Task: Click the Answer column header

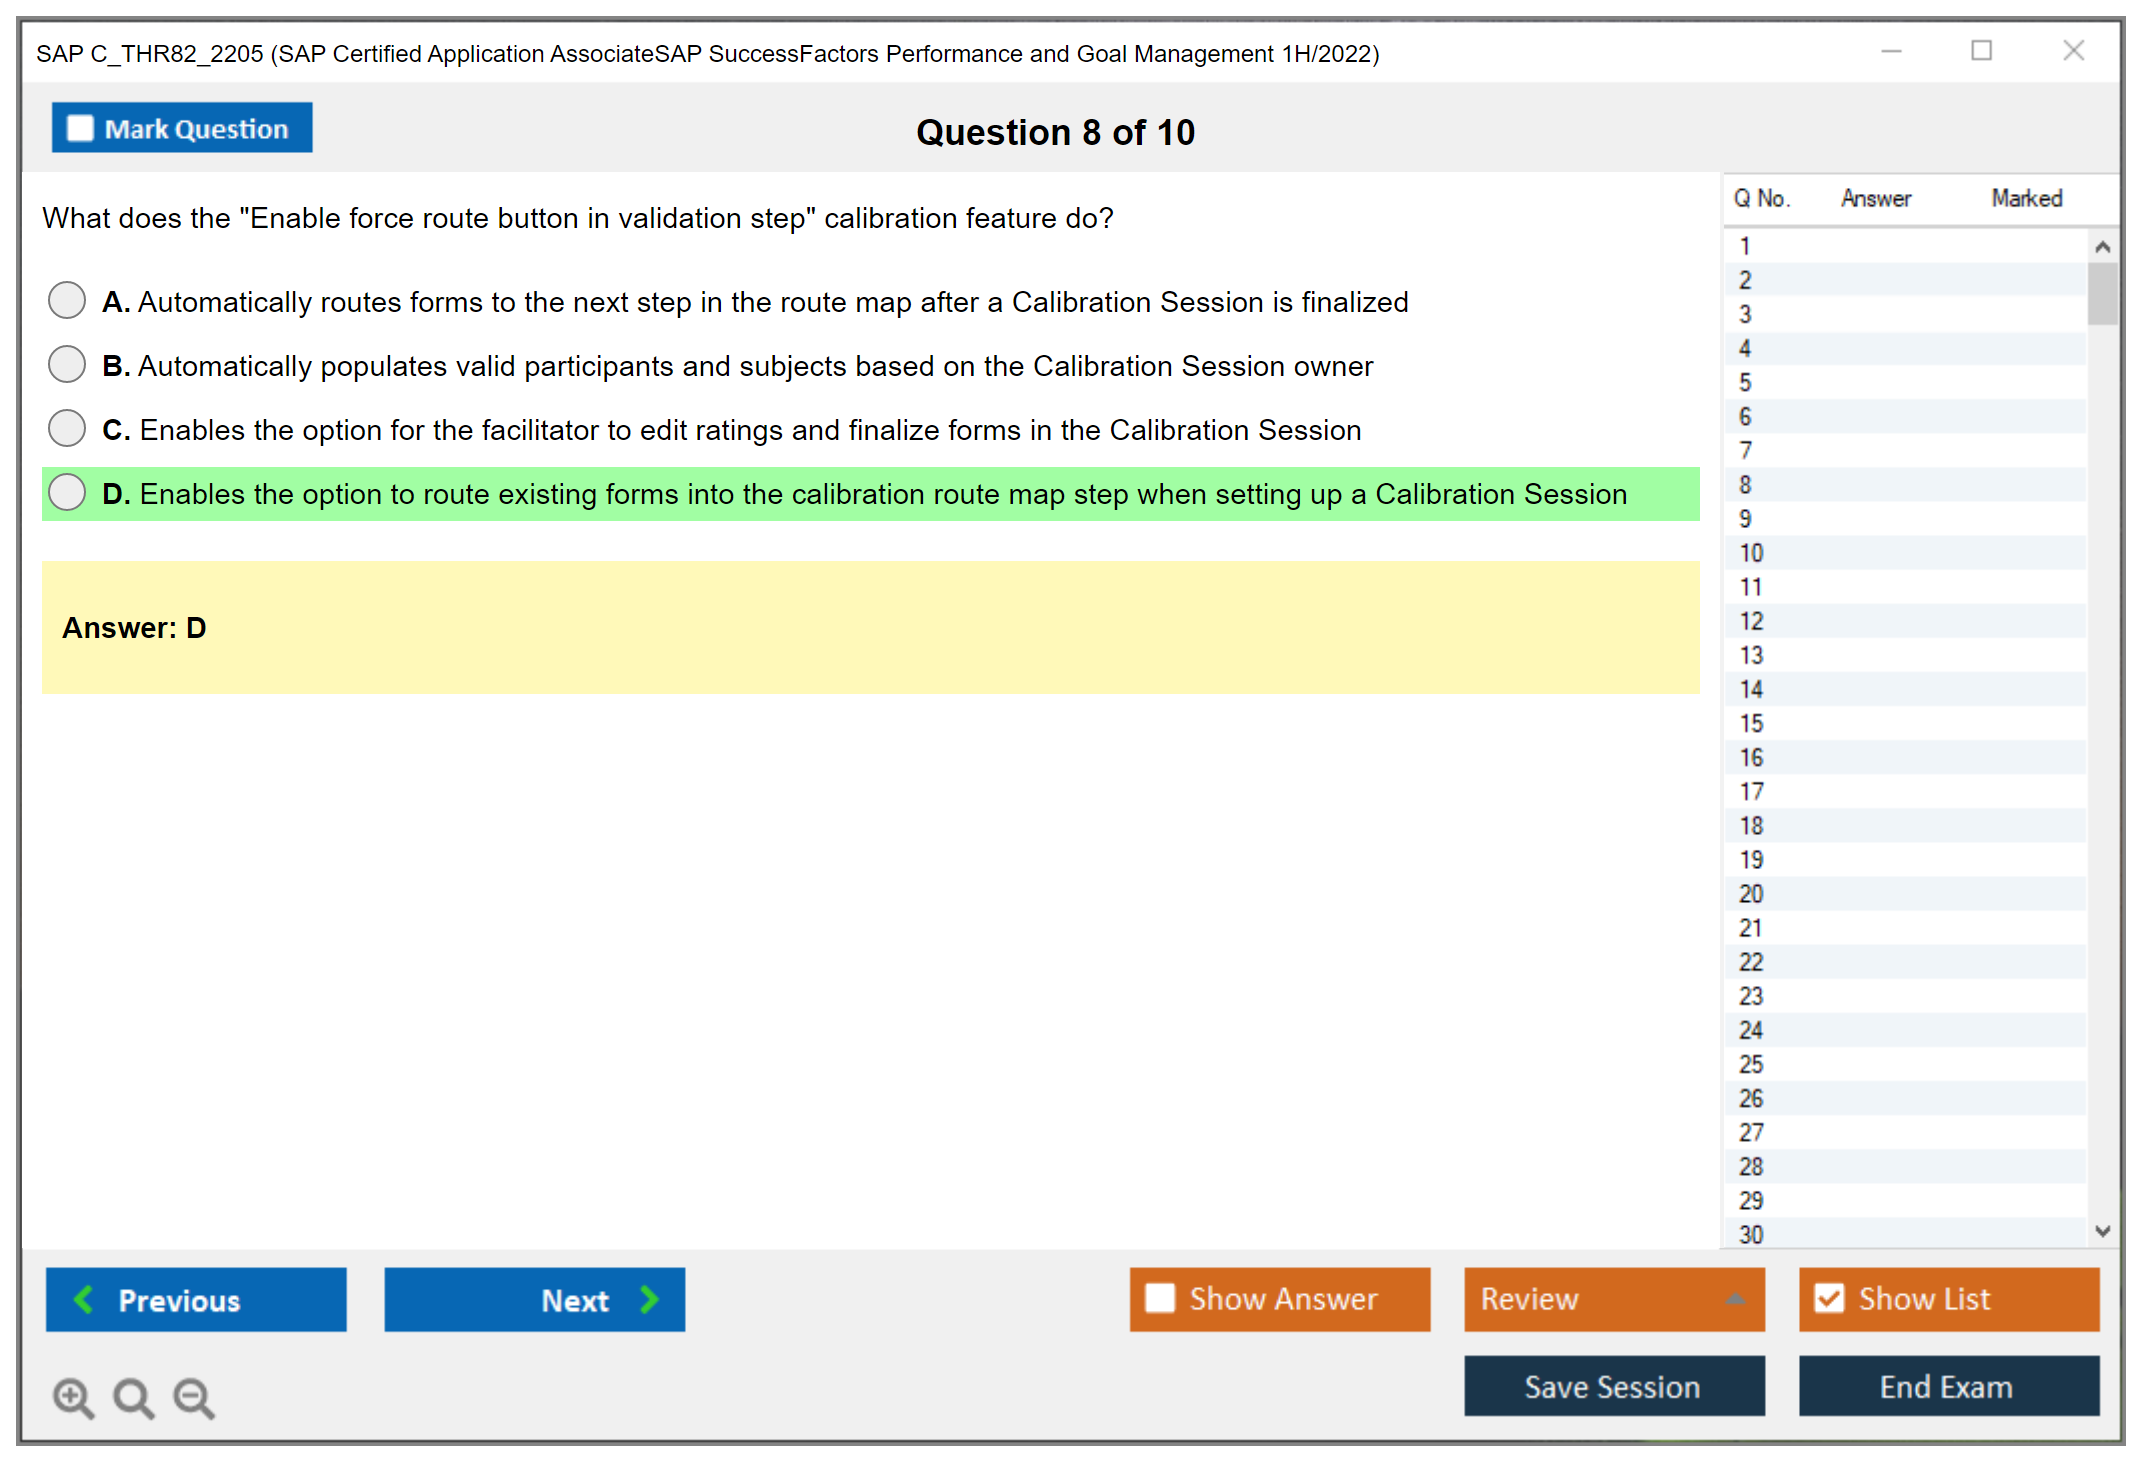Action: click(x=1875, y=198)
